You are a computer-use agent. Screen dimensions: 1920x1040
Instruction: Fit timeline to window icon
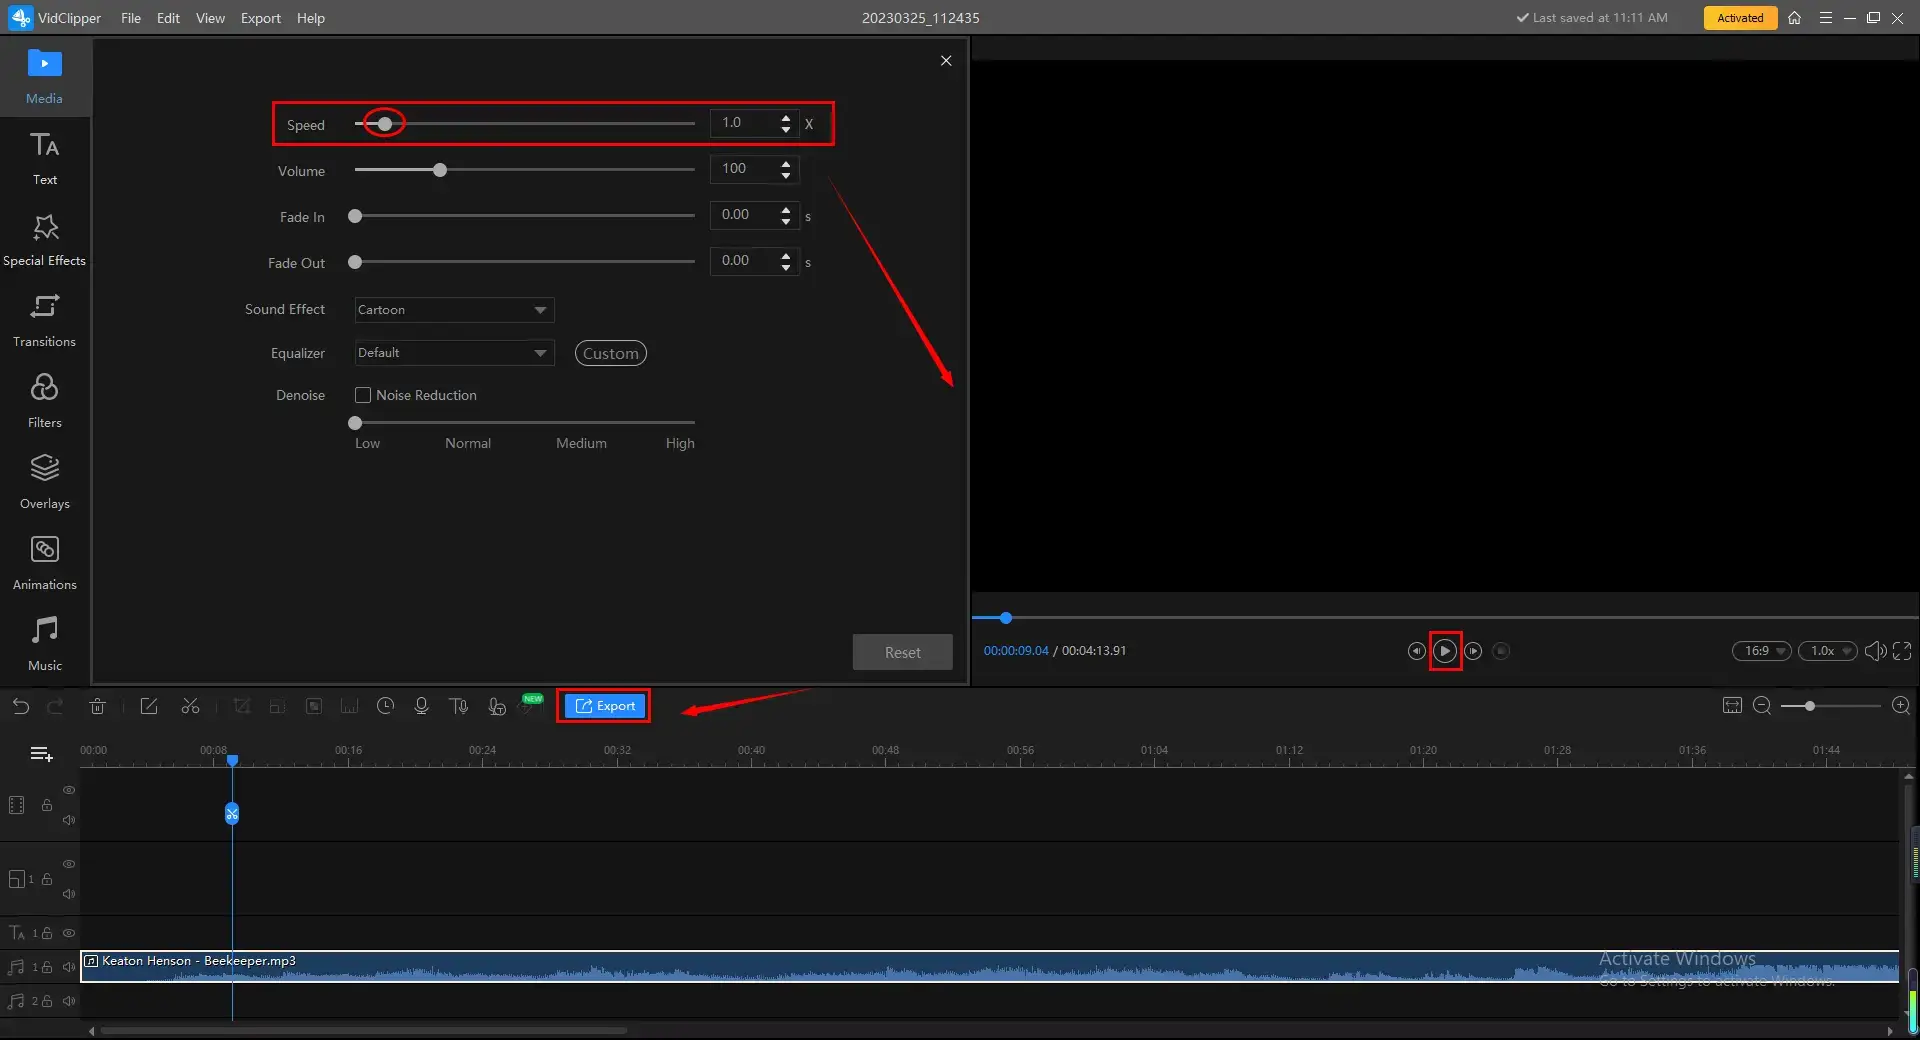tap(1732, 706)
